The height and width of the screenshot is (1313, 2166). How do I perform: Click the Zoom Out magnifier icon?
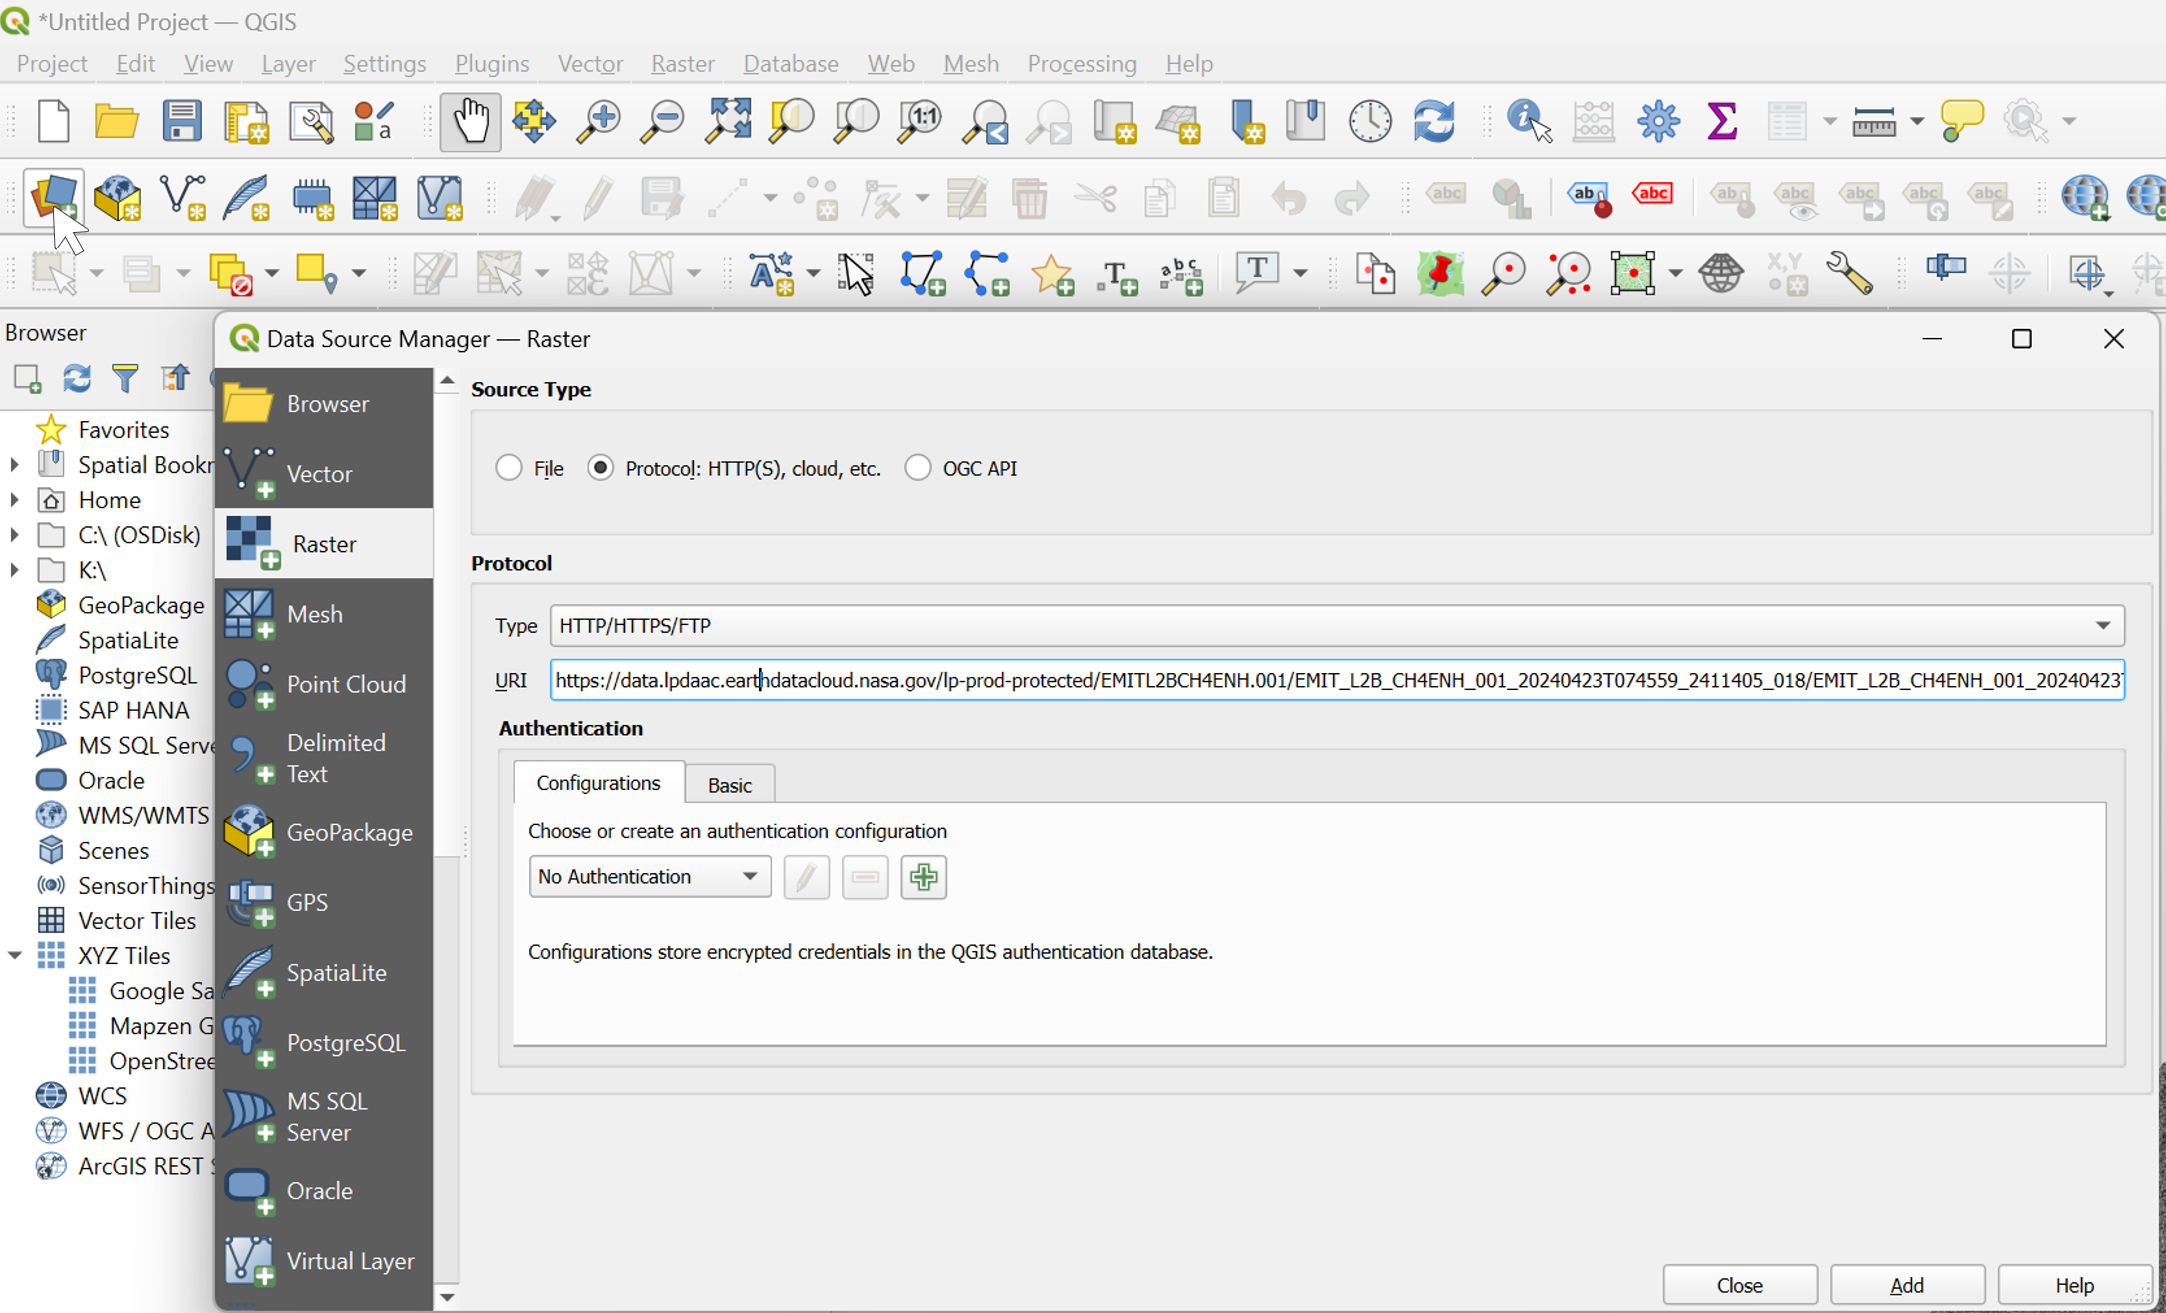tap(661, 121)
